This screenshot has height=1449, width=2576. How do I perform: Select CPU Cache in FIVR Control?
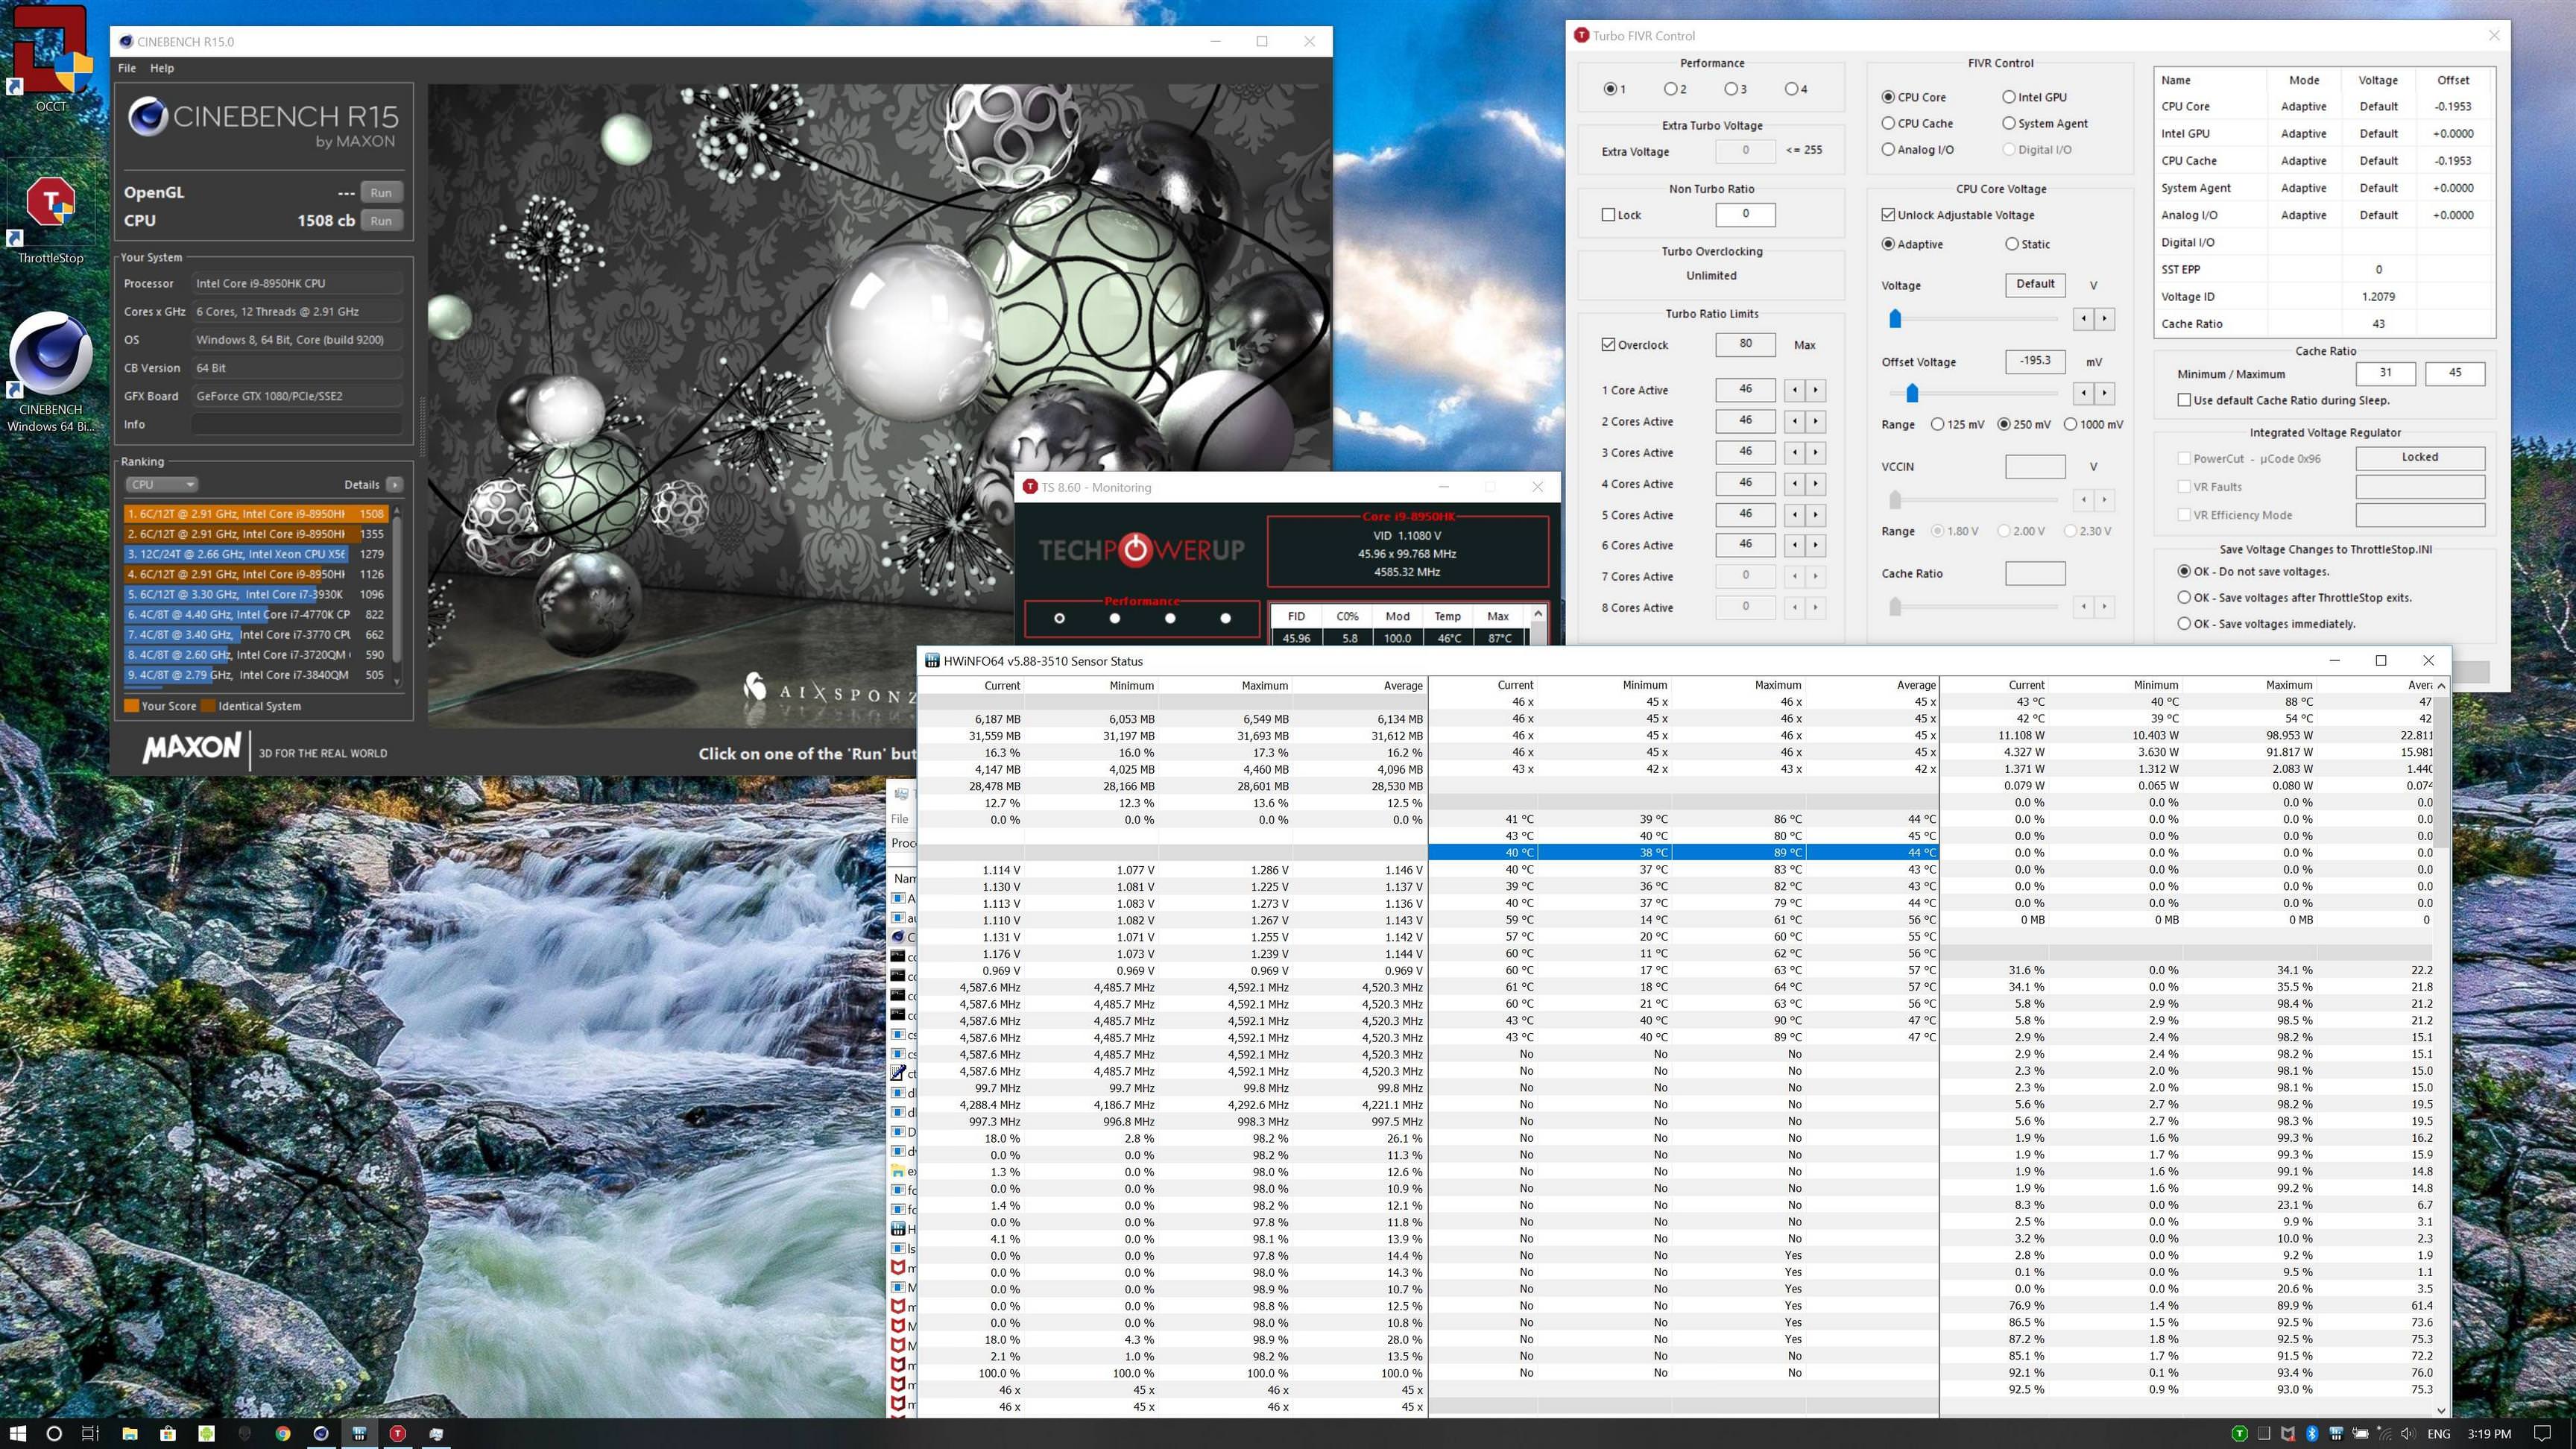tap(1916, 123)
